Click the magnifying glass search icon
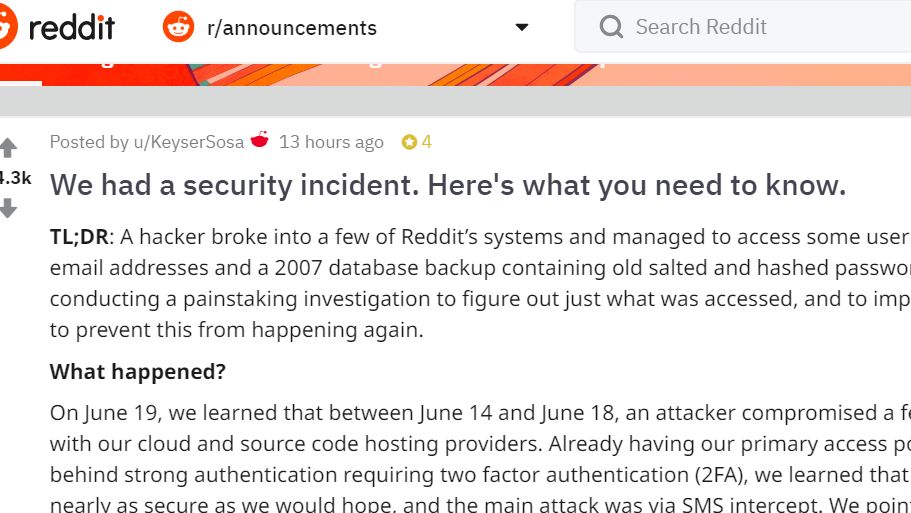Image resolution: width=911 pixels, height=513 pixels. (x=611, y=27)
